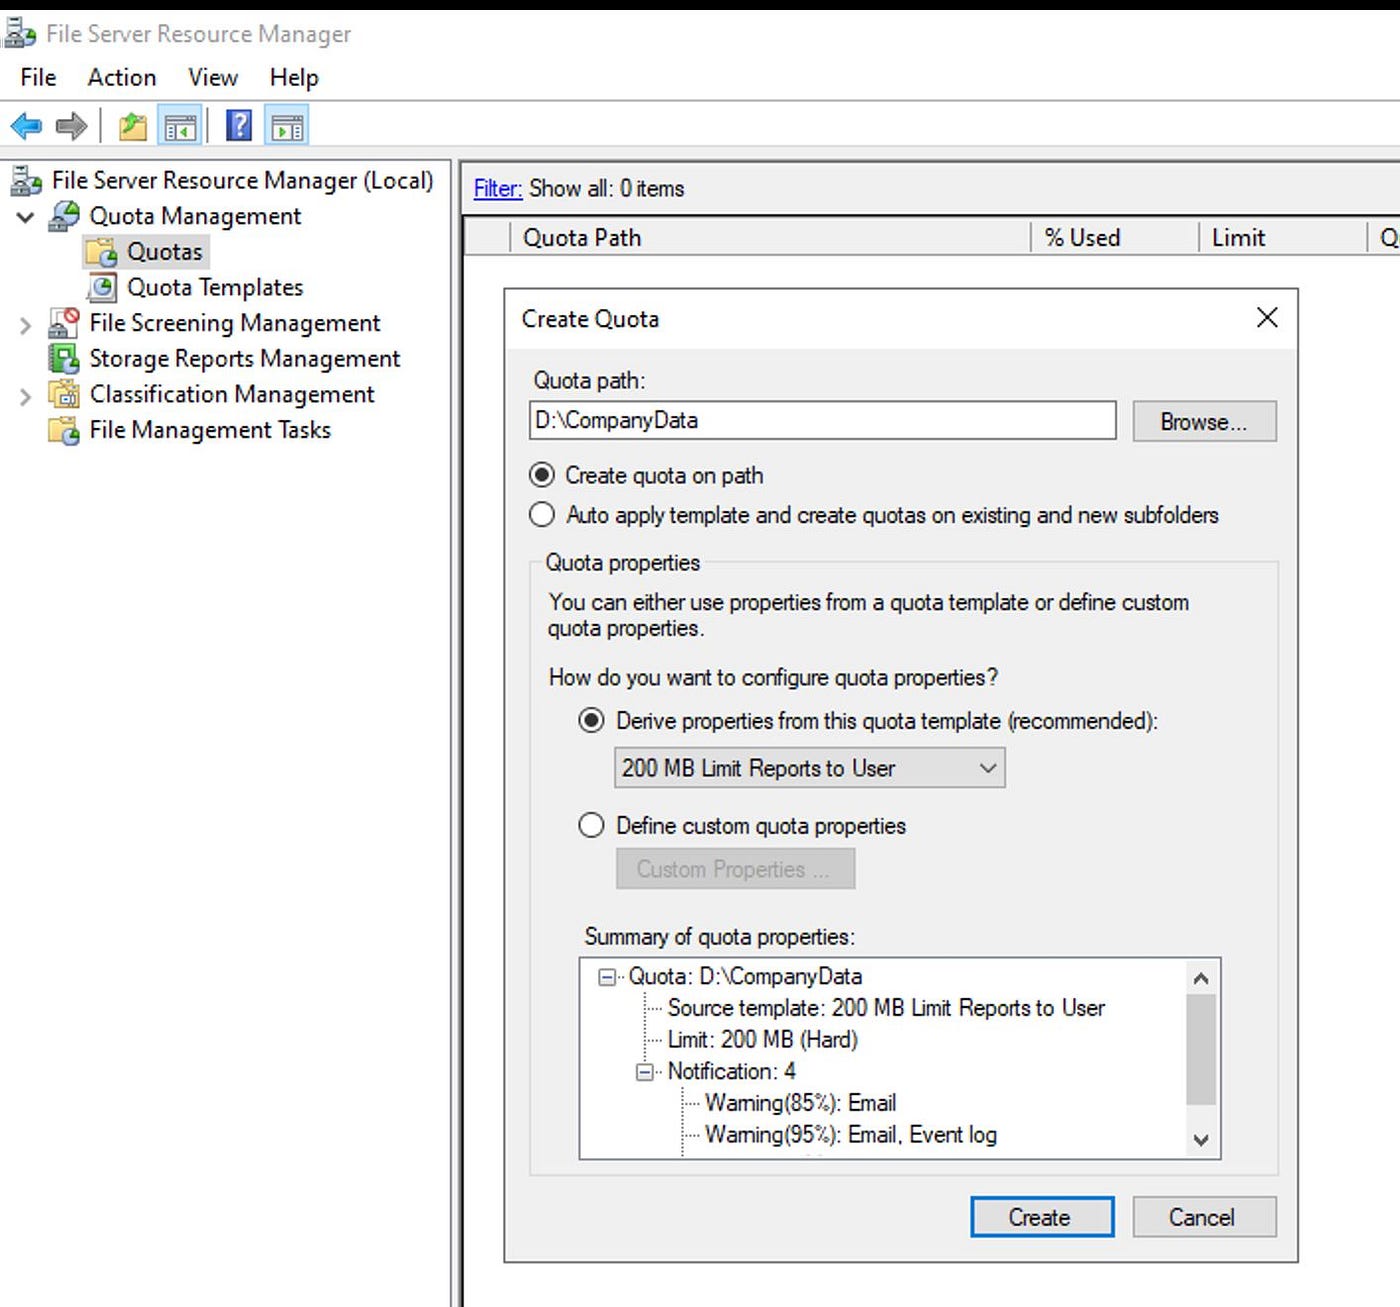The width and height of the screenshot is (1400, 1307).
Task: Click the File Management Tasks icon
Action: tap(65, 430)
